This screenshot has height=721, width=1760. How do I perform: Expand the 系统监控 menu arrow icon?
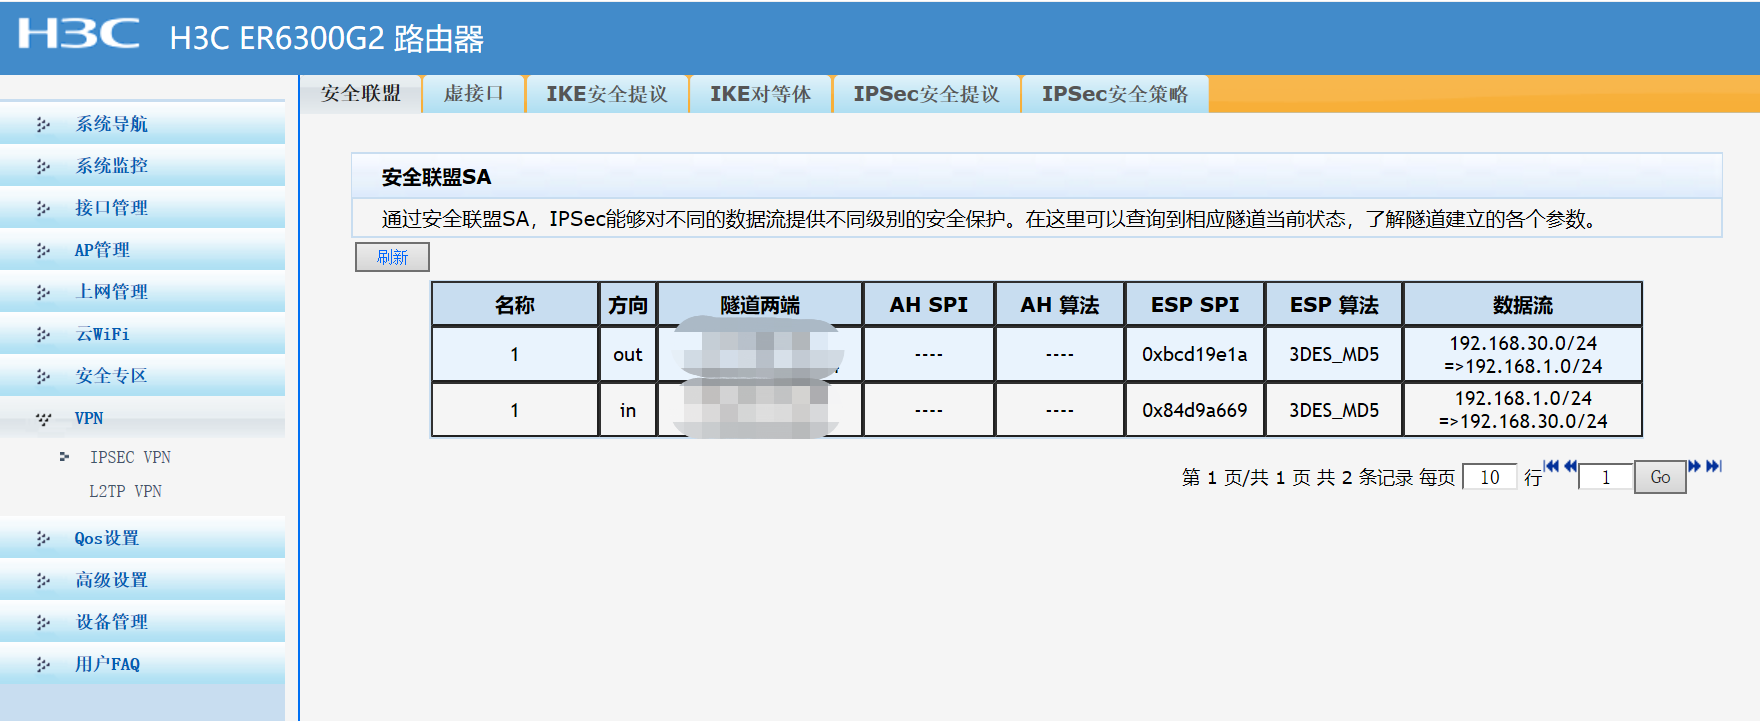pos(43,166)
